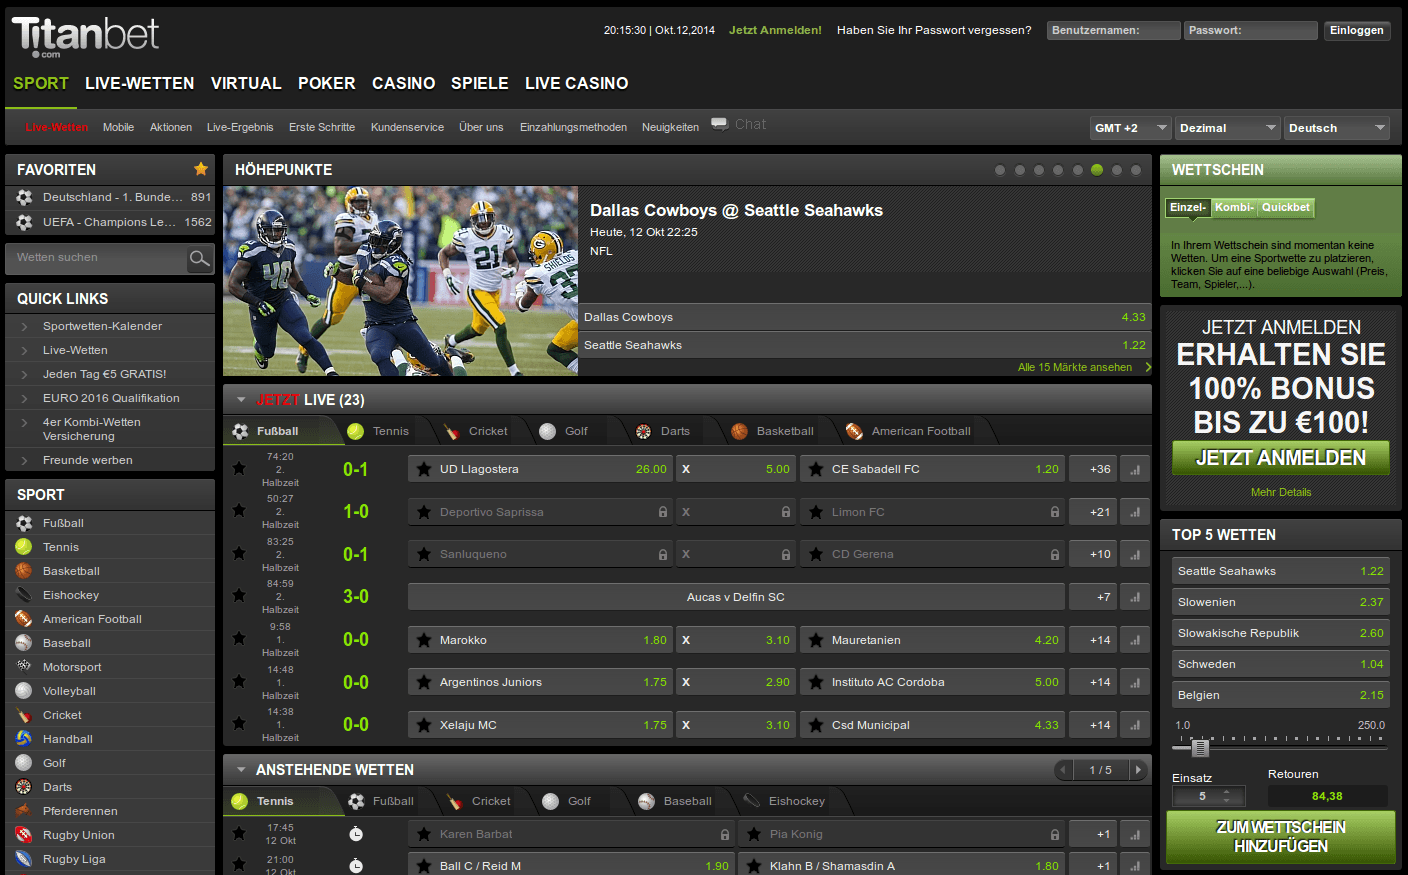Screen dimensions: 1408x875
Task: Click Motorsport icon in Sport sidebar
Action: [24, 667]
